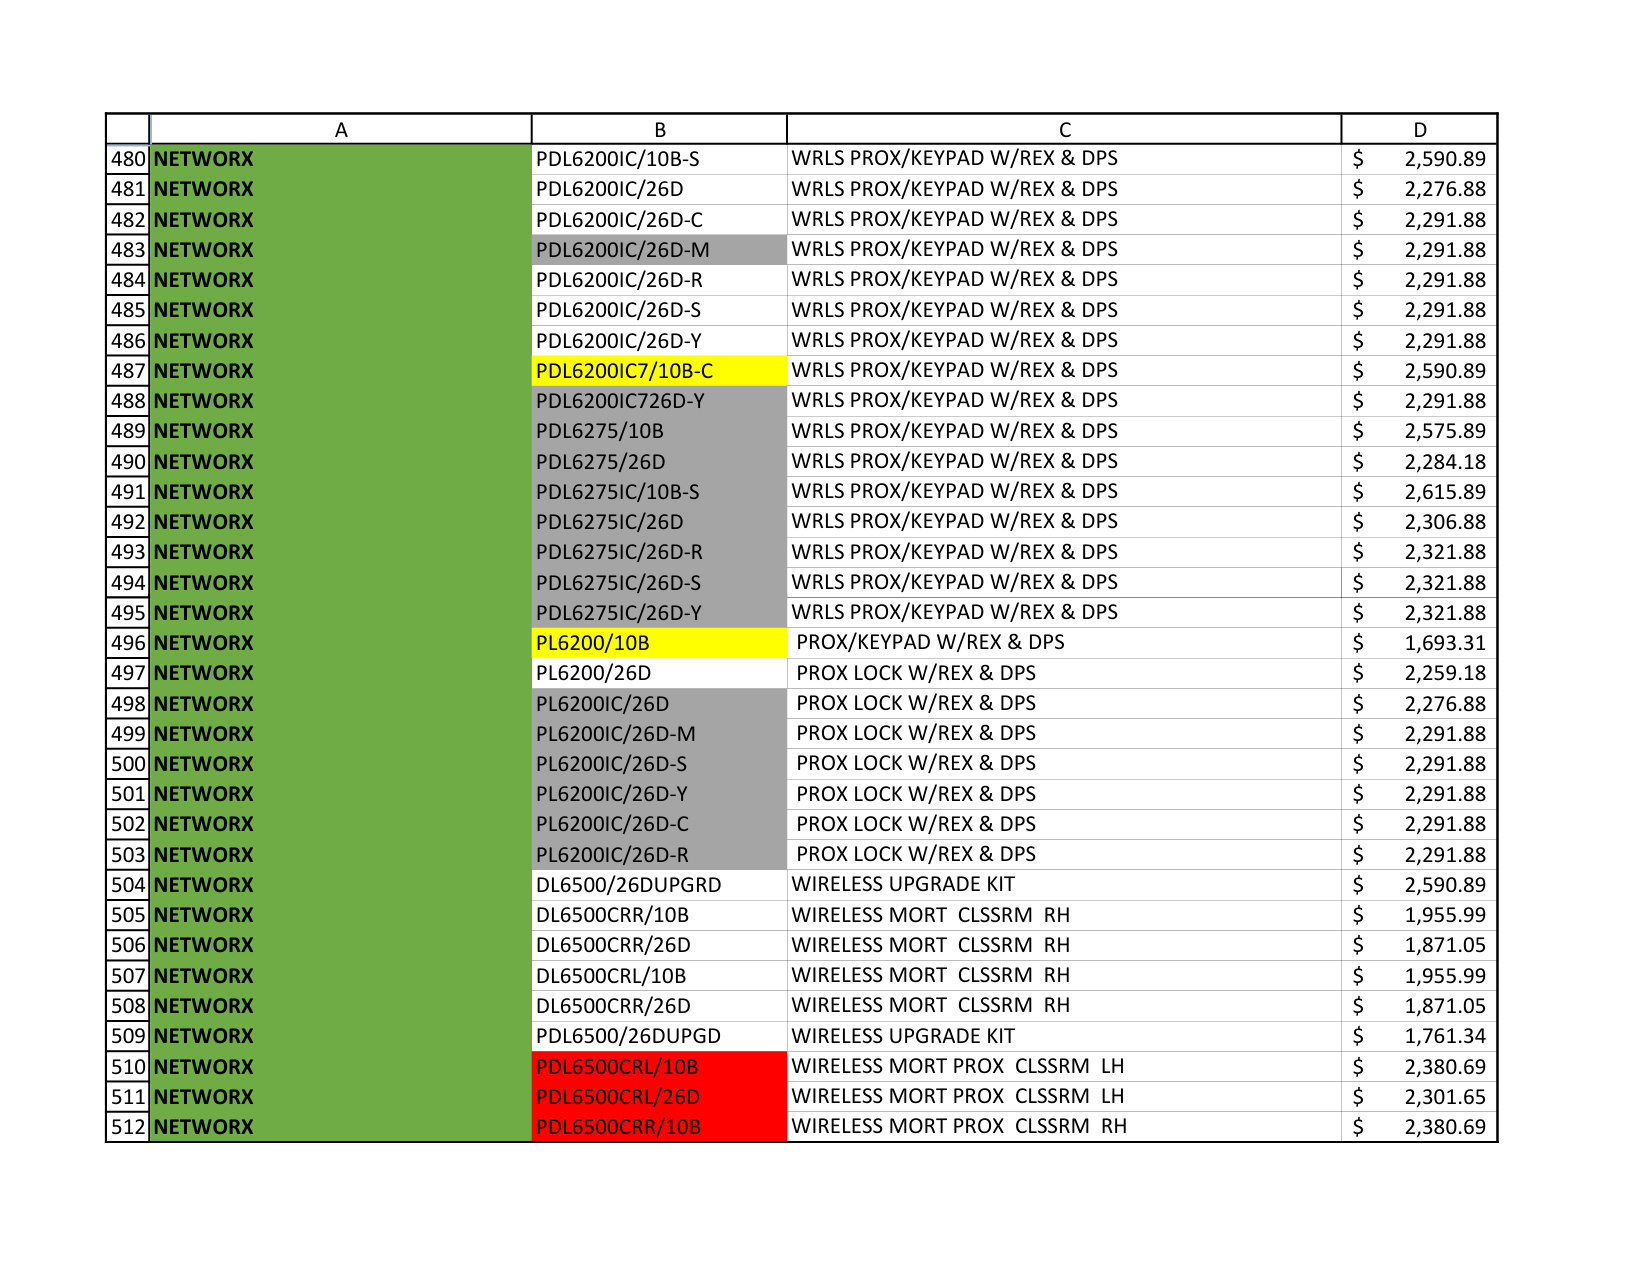The image size is (1650, 1275).
Task: Click cell DL6500CRR/26D in row 506
Action: [x=659, y=945]
